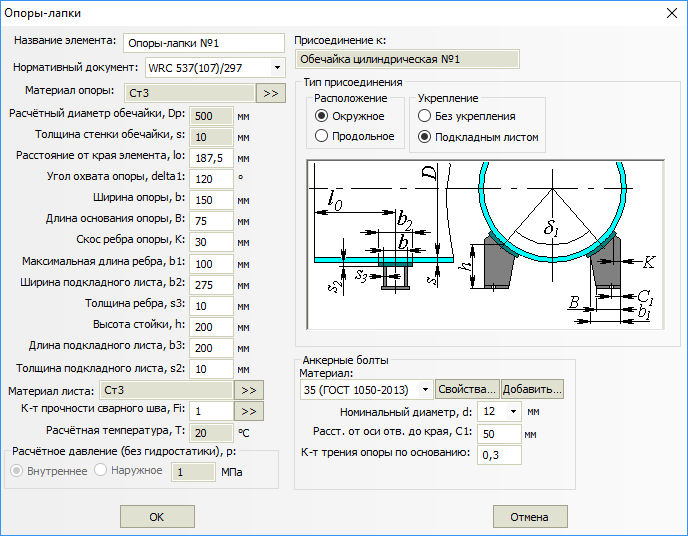Click the 'К-т прочности сварного шва, Fi' field
This screenshot has width=688, height=536.
[x=211, y=411]
